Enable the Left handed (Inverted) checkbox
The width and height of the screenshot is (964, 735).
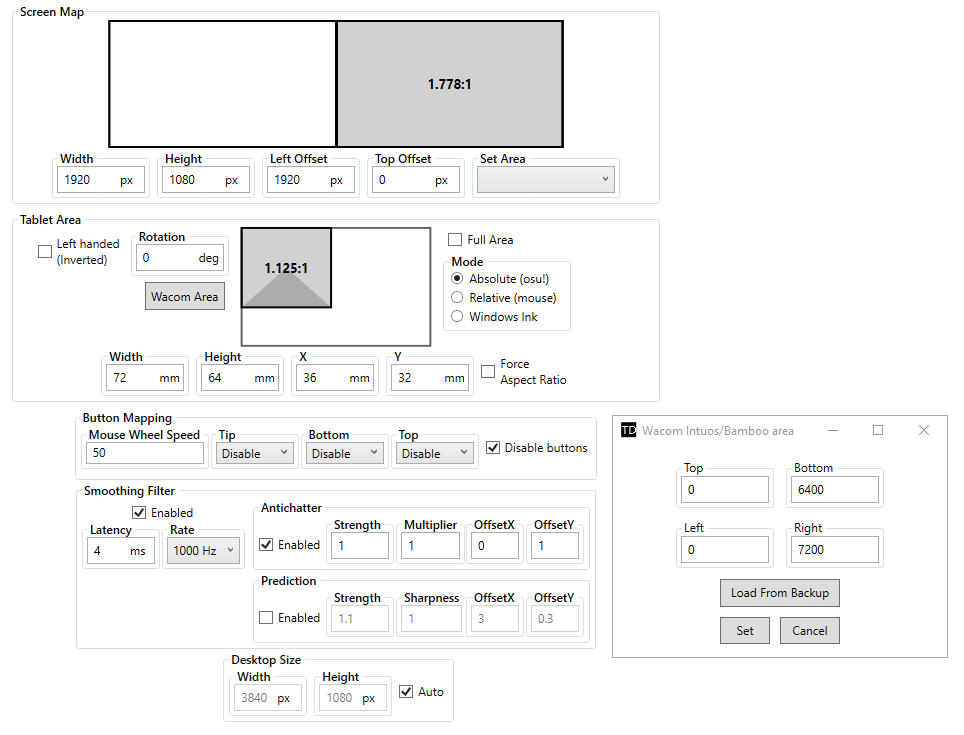pos(45,252)
